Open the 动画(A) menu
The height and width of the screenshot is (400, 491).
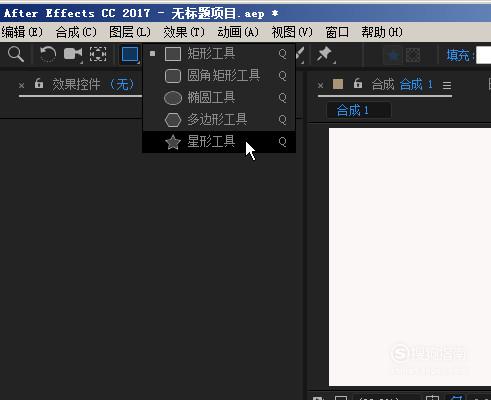point(238,32)
